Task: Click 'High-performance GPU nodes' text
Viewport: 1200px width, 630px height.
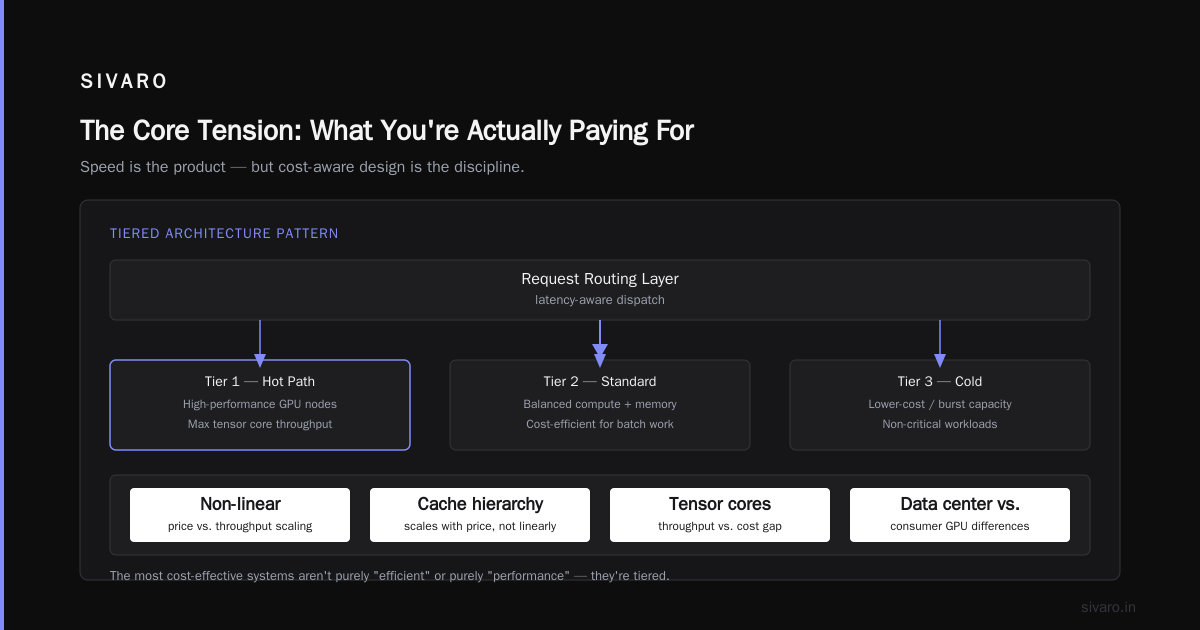Action: 260,404
